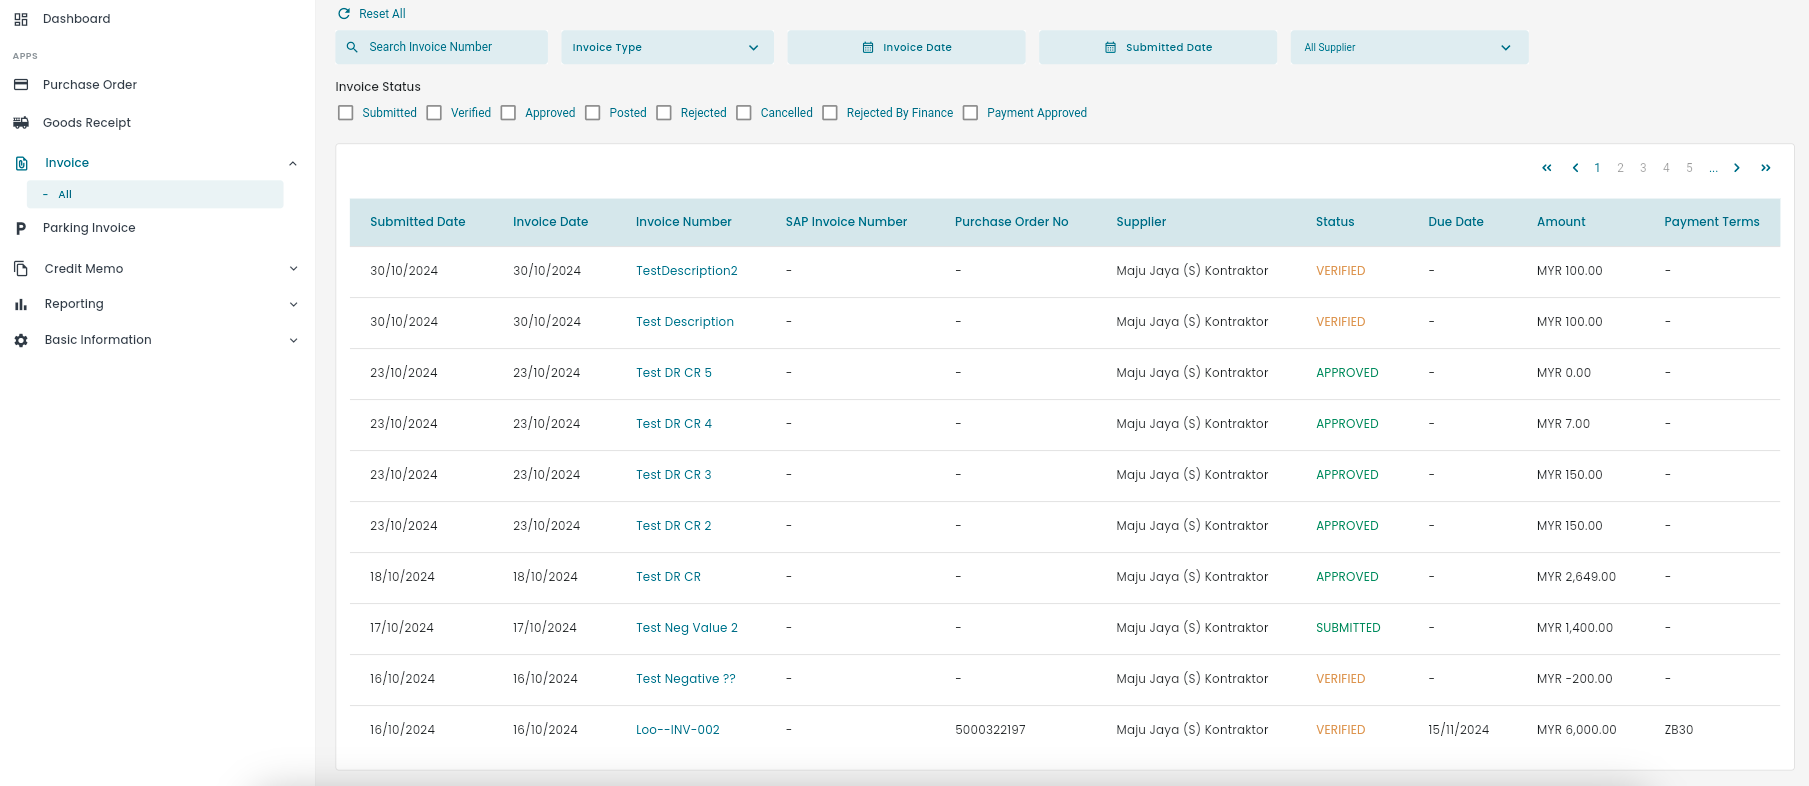This screenshot has width=1809, height=786.
Task: Click the Invoice Date calendar icon
Action: coord(868,47)
